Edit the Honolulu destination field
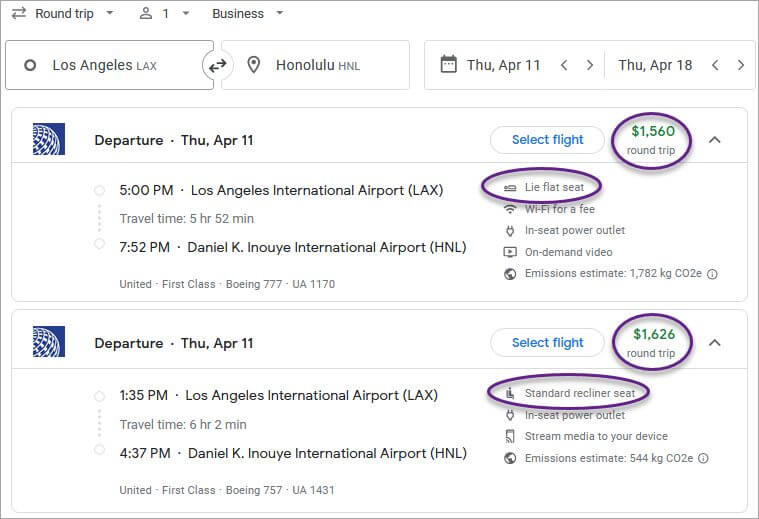The image size is (759, 519). point(318,65)
